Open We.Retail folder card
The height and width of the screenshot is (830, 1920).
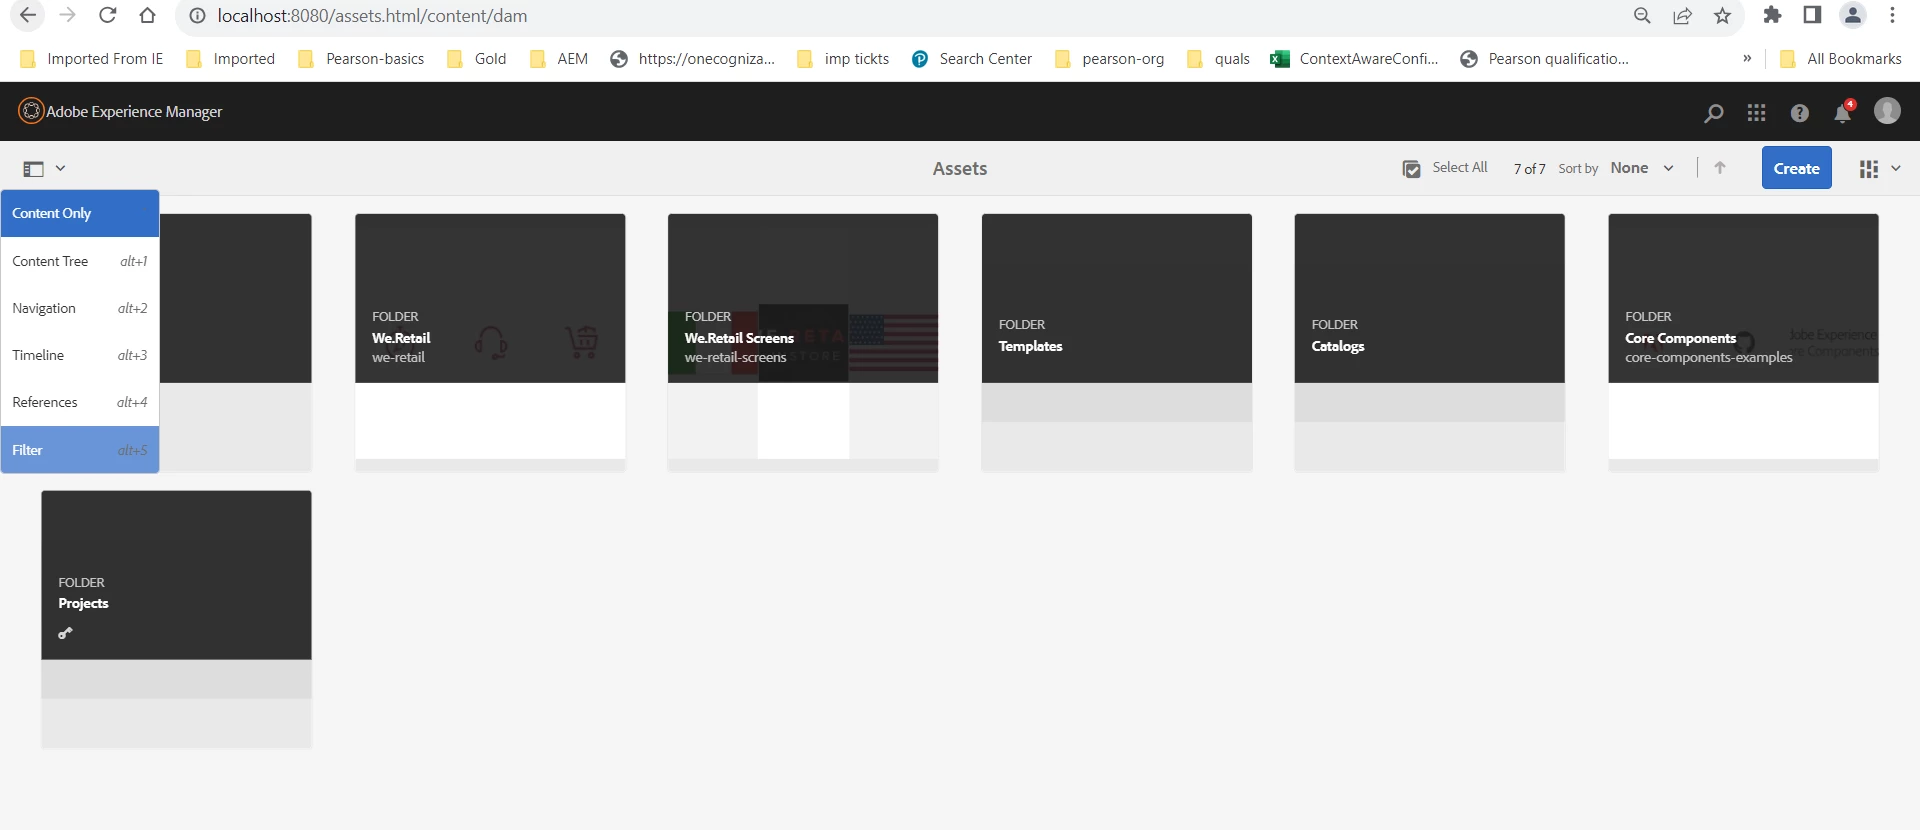pyautogui.click(x=490, y=341)
